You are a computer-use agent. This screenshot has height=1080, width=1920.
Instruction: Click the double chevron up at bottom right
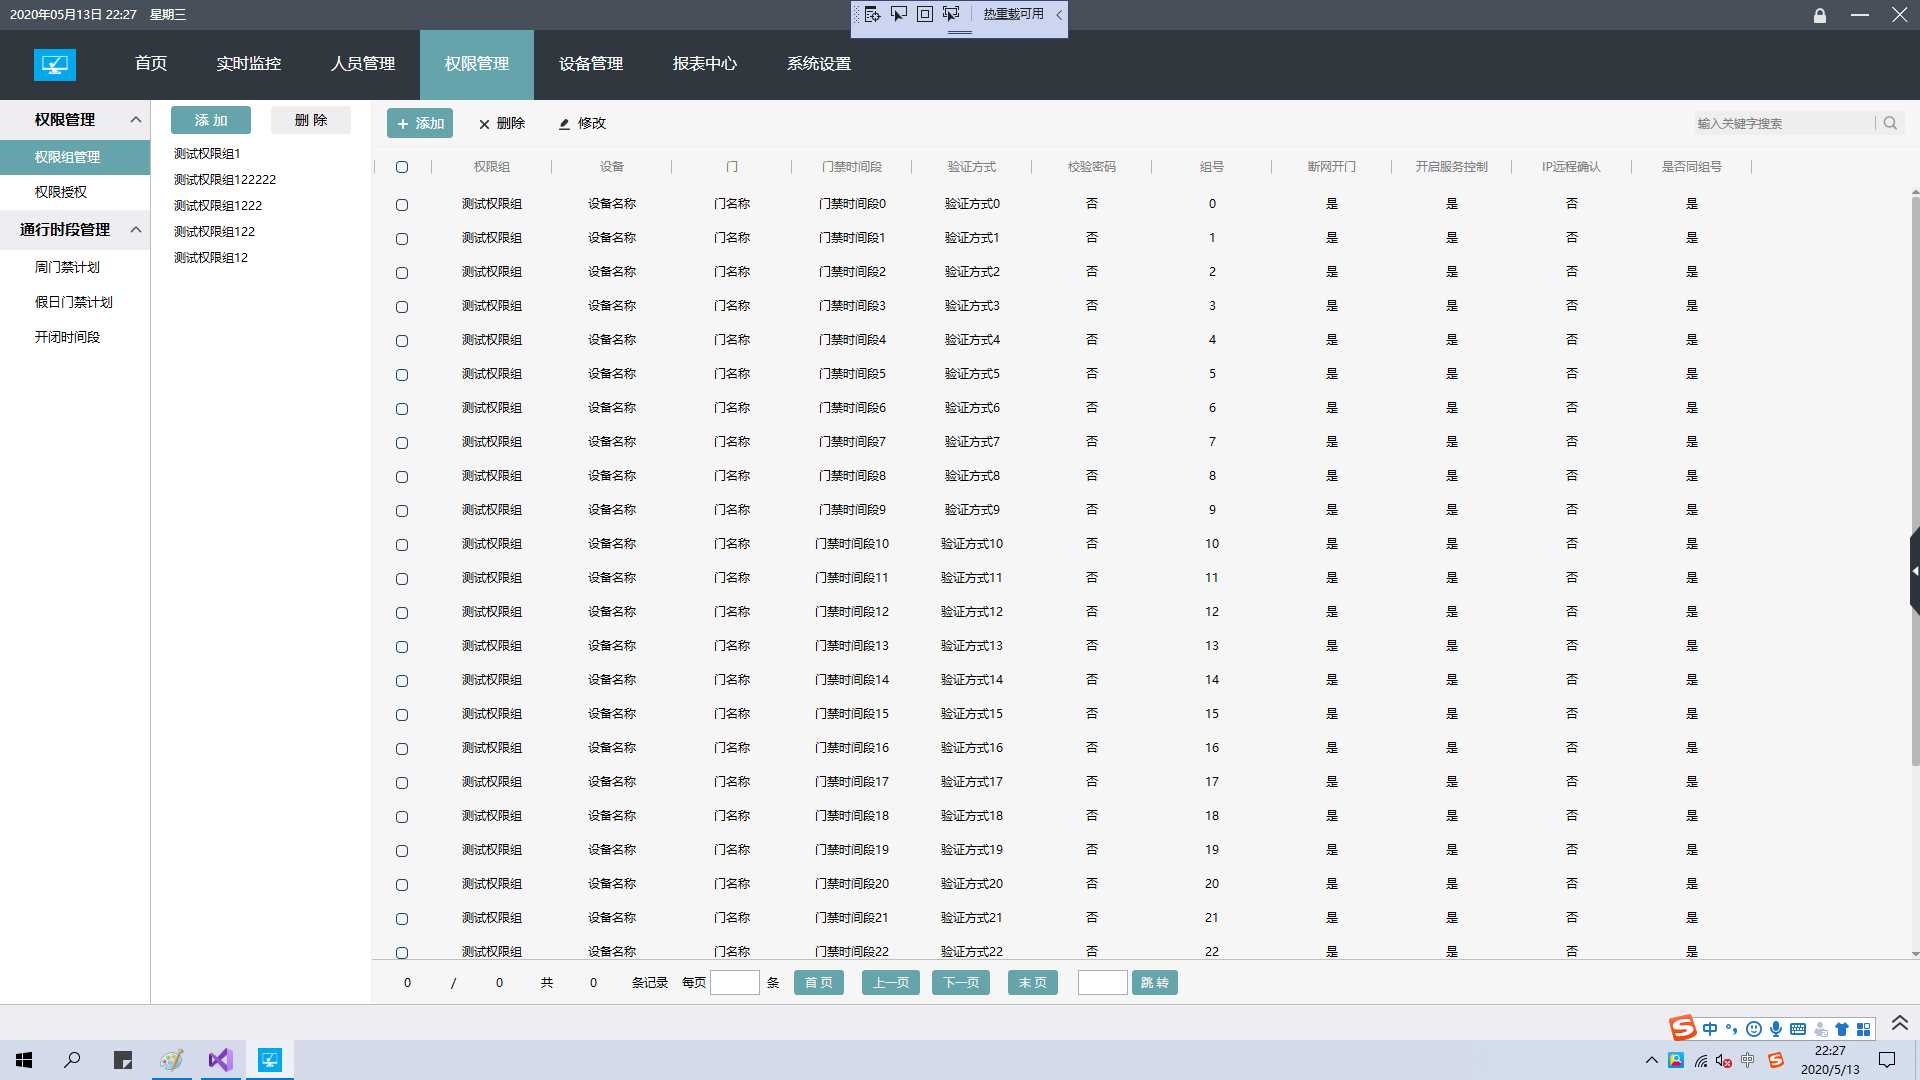click(x=1900, y=1023)
